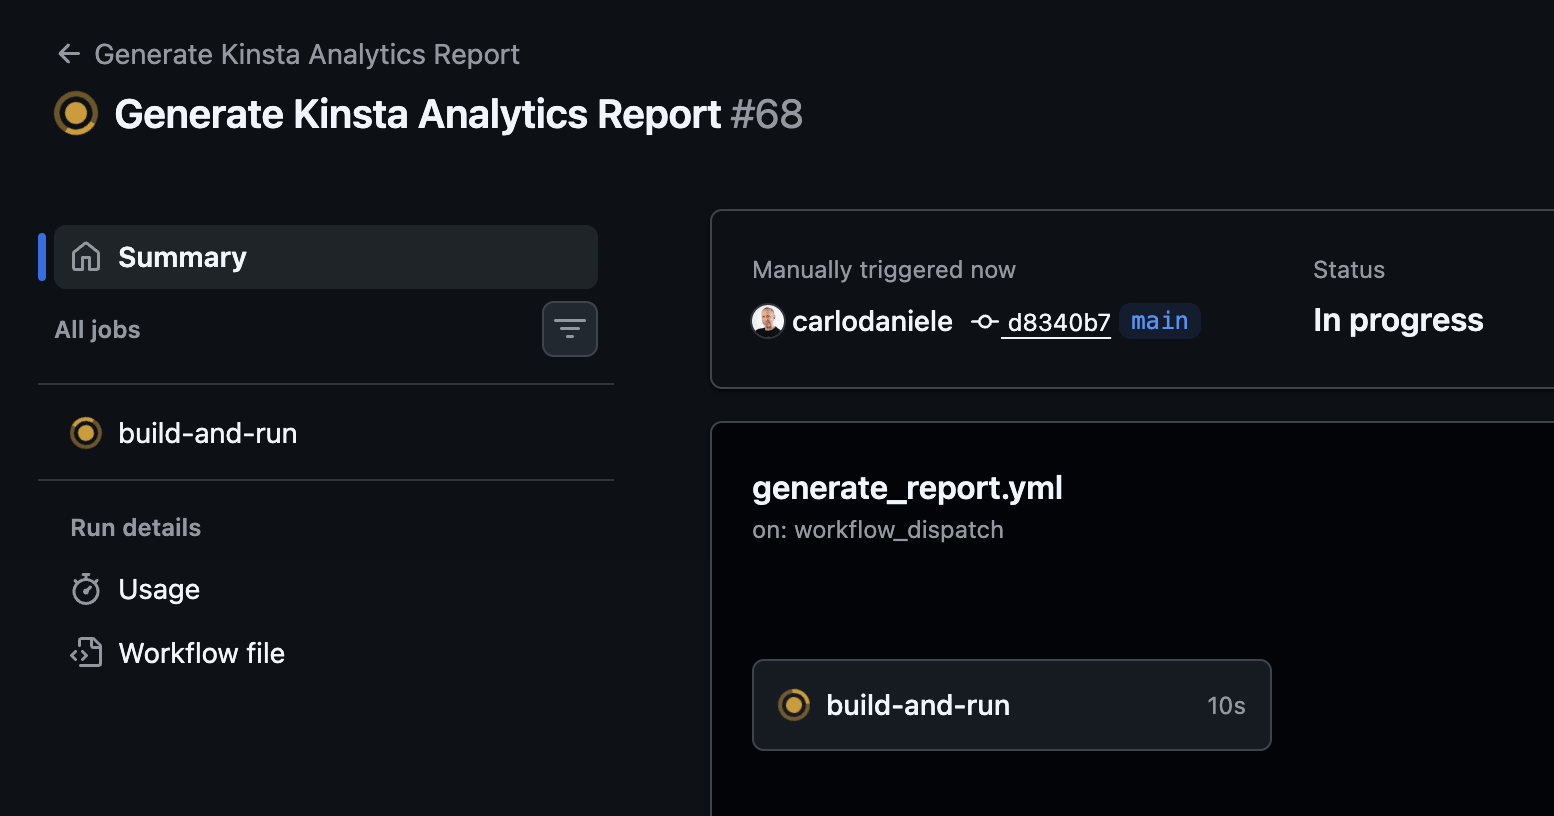
Task: Click on: workflow_dispatch text
Action: click(x=878, y=530)
